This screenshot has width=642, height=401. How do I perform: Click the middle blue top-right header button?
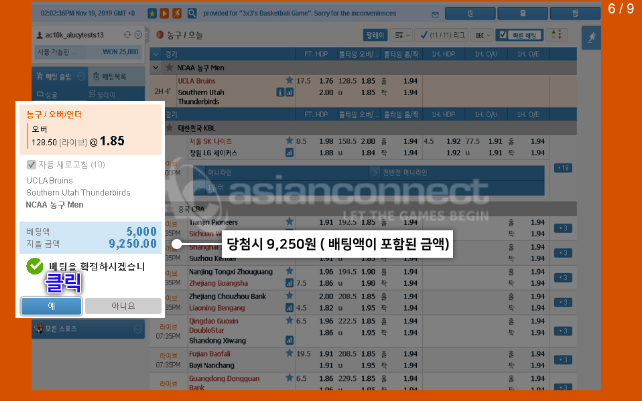coord(522,14)
